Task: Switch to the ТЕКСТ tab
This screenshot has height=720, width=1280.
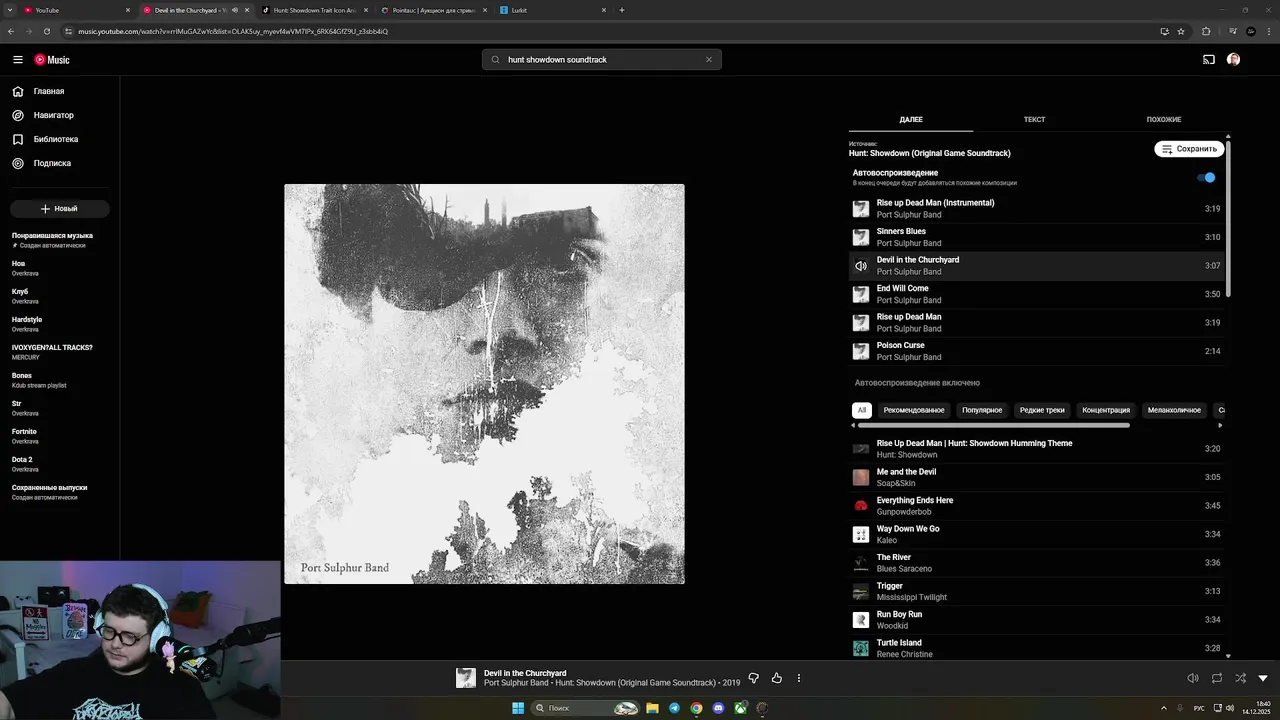Action: tap(1034, 119)
